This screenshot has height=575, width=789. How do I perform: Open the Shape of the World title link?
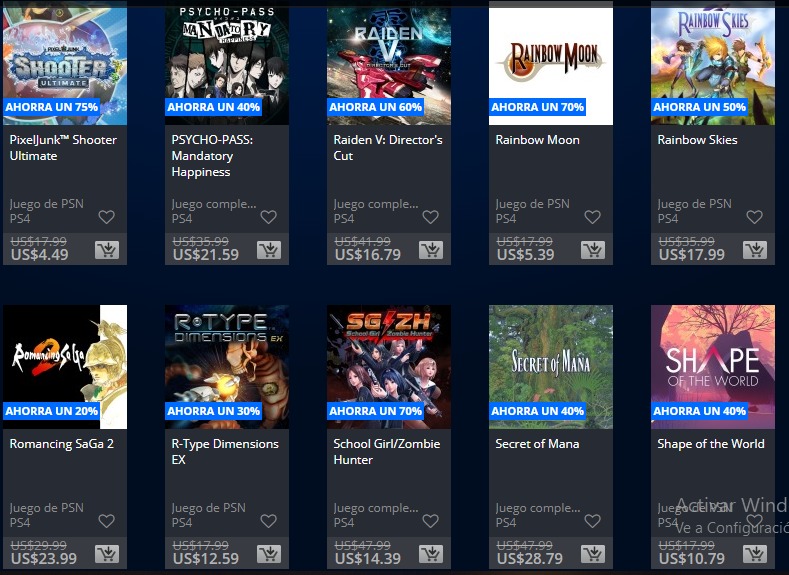coord(711,444)
